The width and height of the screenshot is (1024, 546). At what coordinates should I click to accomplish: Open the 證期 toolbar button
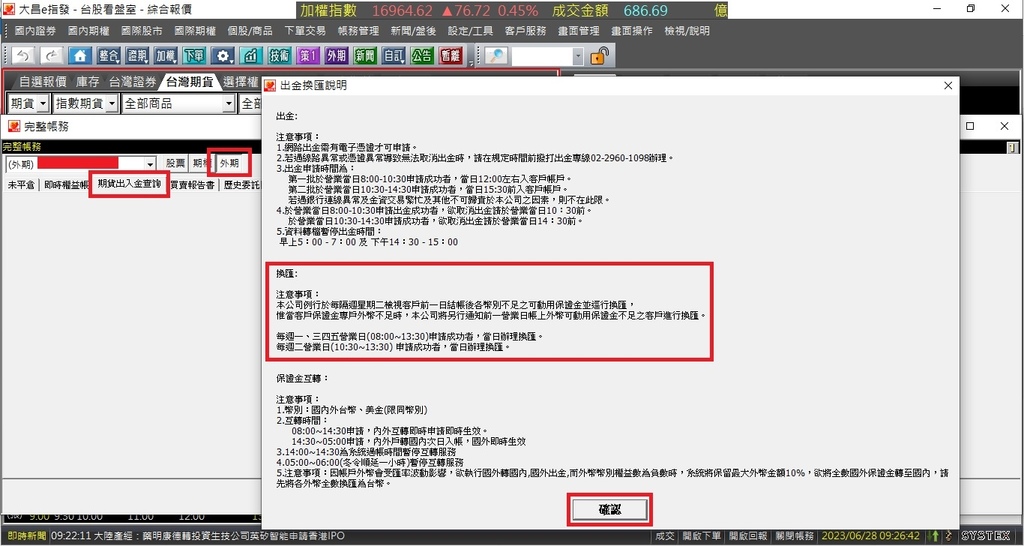137,56
